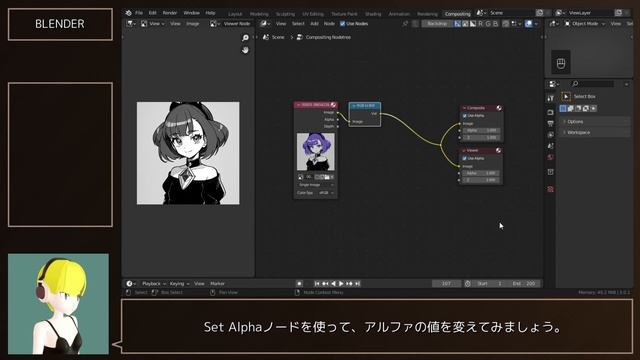Open the image editor's editor type dropdown
Screen dimensions: 640x360
[x=131, y=24]
